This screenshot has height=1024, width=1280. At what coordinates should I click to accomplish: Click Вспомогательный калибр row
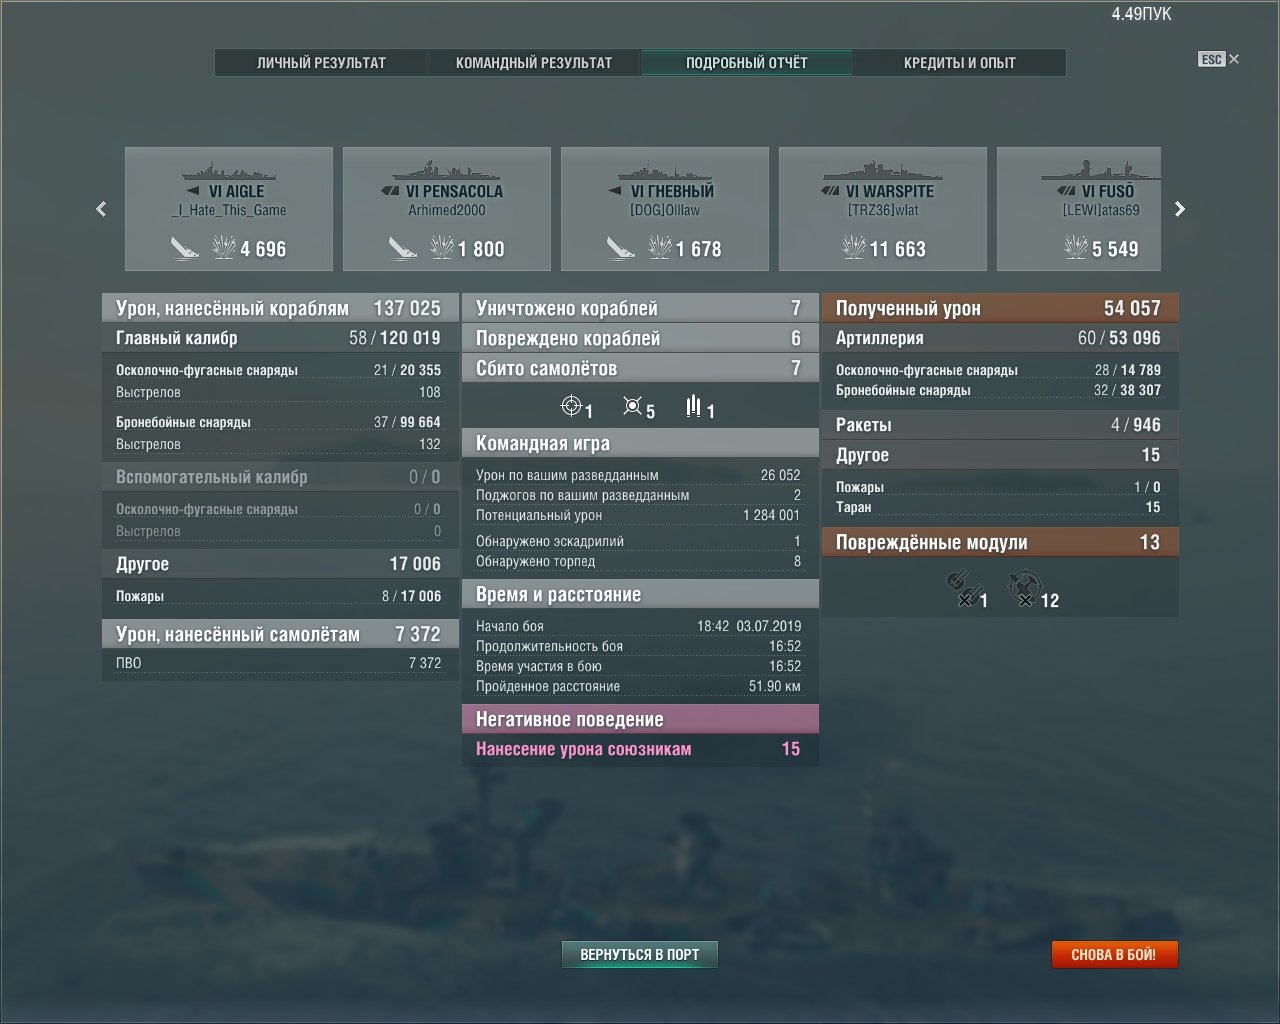(x=280, y=477)
